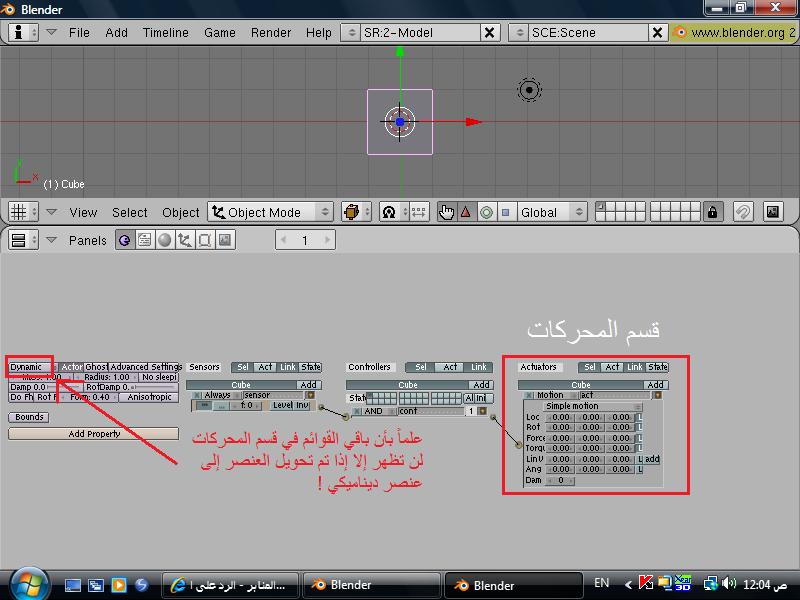Toggle Act in the Controllers header
The image size is (800, 600).
pos(450,367)
